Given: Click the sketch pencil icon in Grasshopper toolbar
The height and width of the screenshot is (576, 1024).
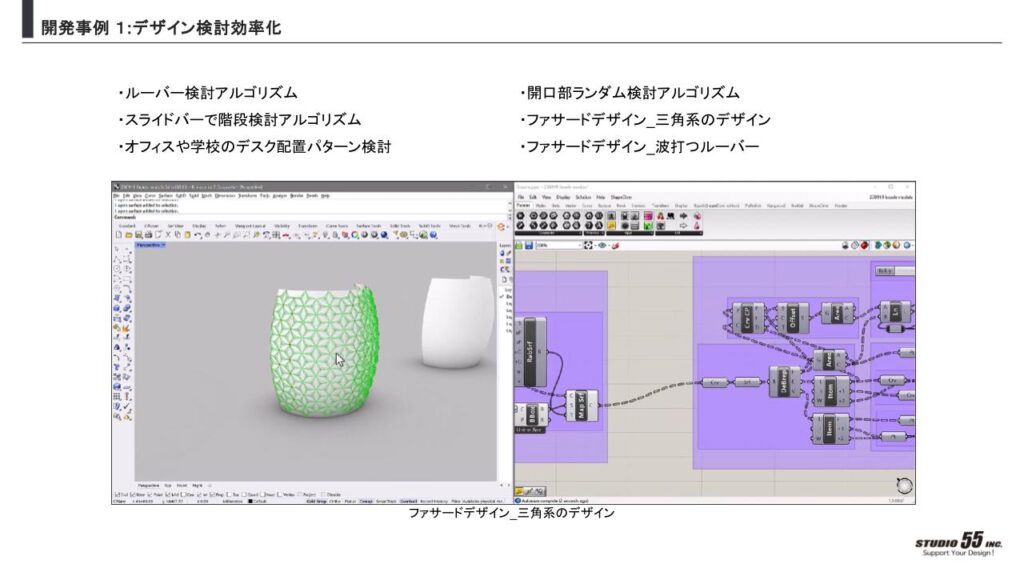Looking at the screenshot, I should [x=615, y=246].
